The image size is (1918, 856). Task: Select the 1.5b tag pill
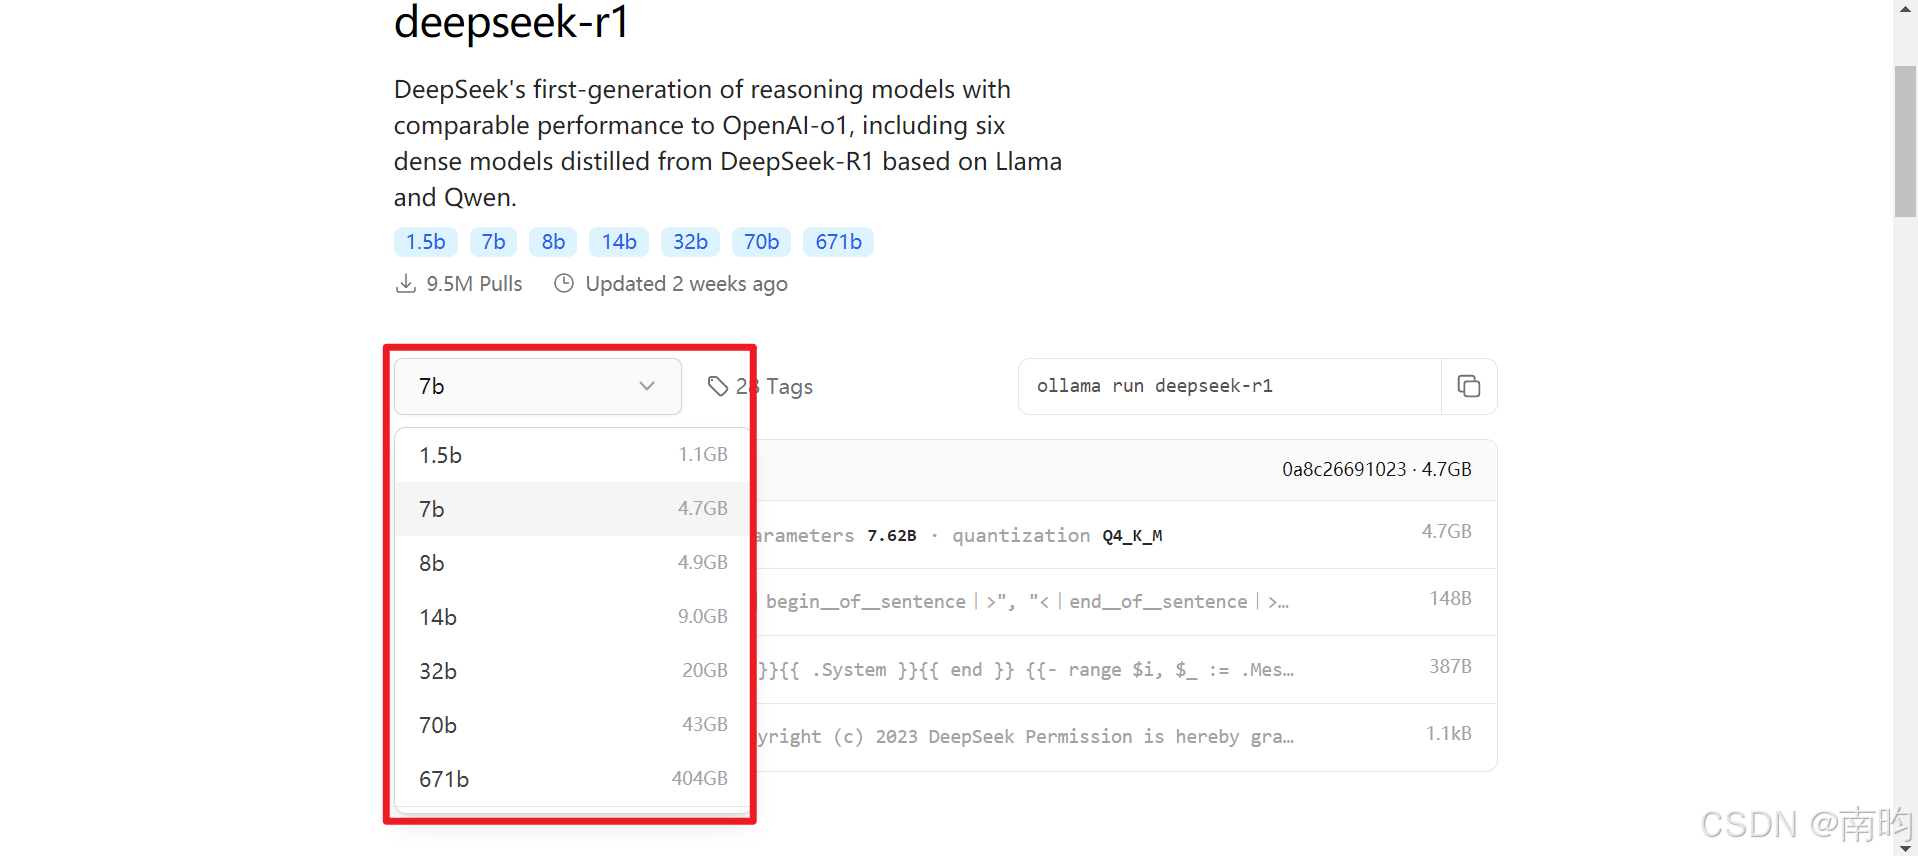[424, 241]
